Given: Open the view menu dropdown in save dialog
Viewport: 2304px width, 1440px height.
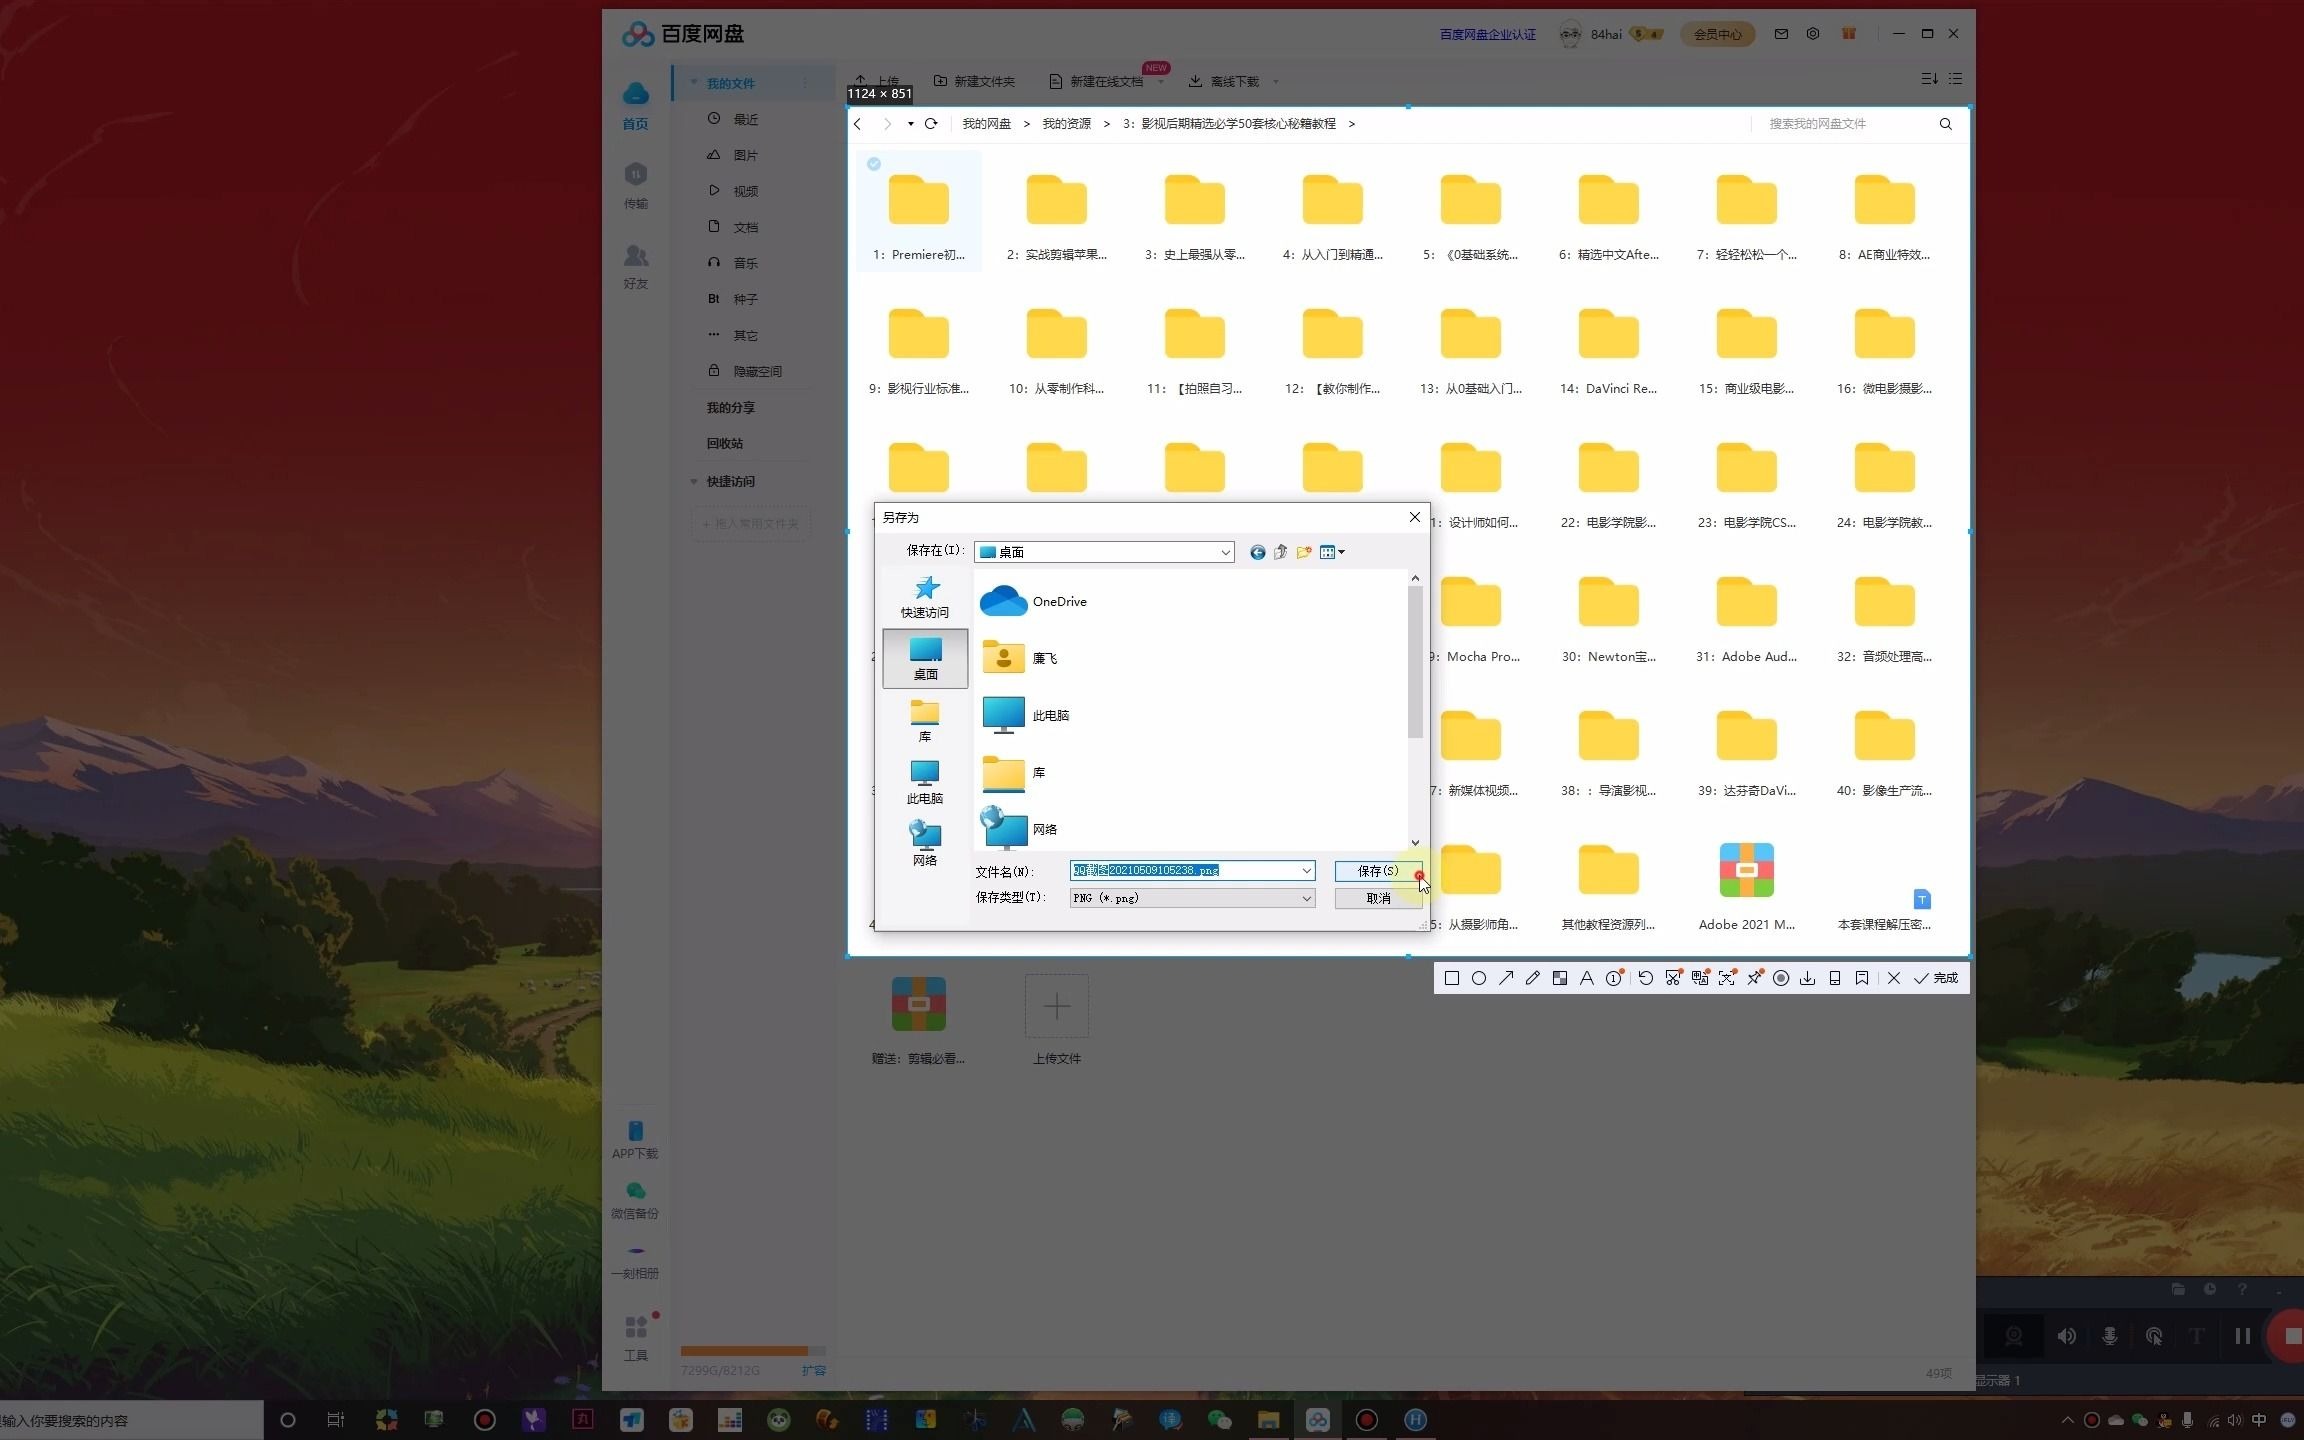Looking at the screenshot, I should pos(1332,552).
